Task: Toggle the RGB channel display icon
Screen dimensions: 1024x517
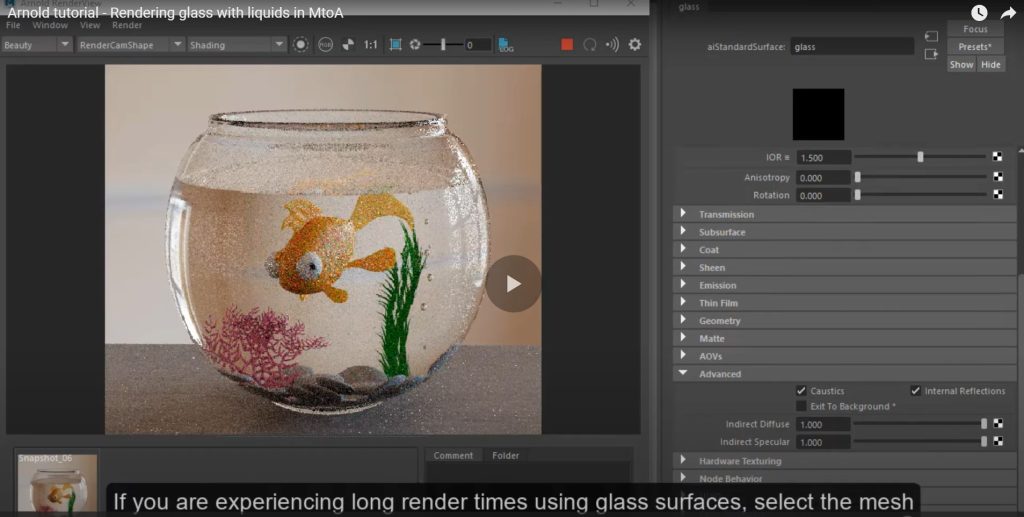Action: 325,44
